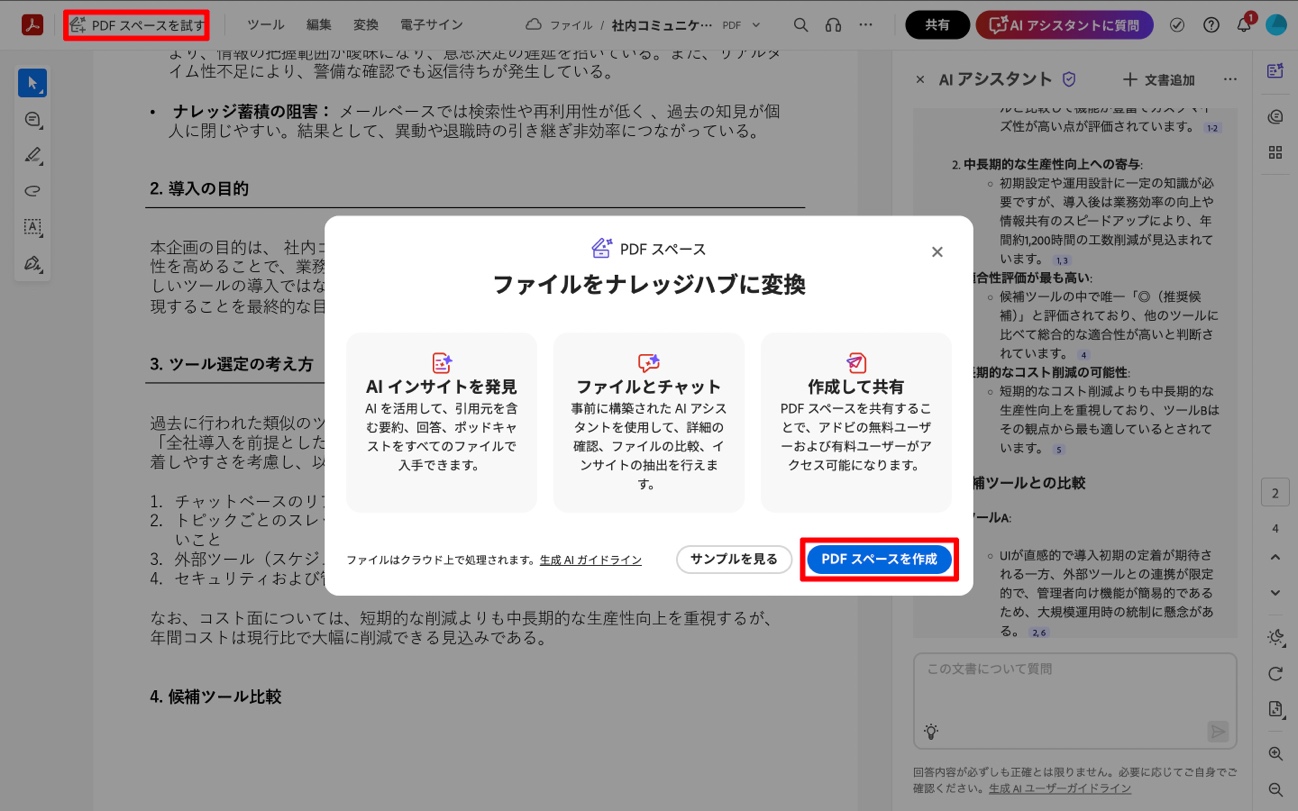Screen dimensions: 1298x811
Task: Open the 編集 menu
Action: (319, 25)
